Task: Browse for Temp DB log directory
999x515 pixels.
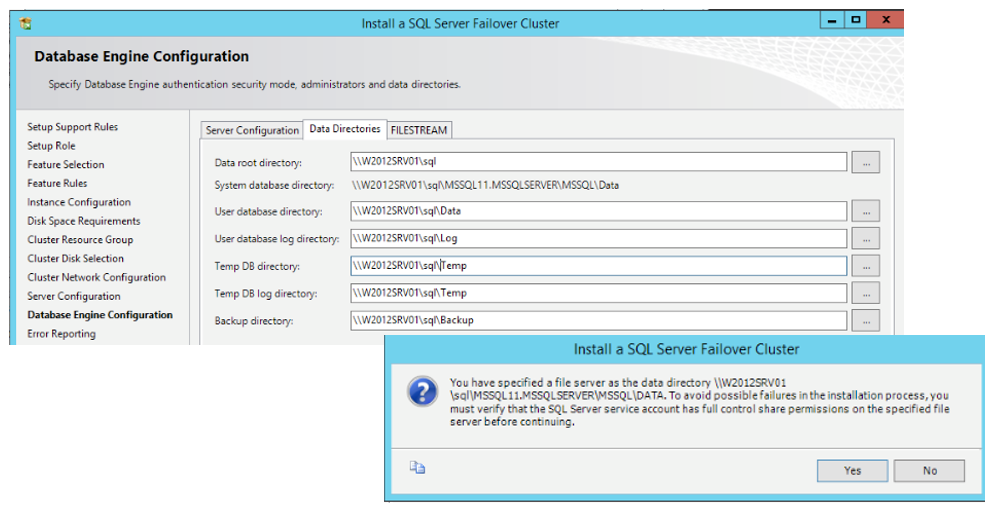Action: pyautogui.click(x=866, y=293)
